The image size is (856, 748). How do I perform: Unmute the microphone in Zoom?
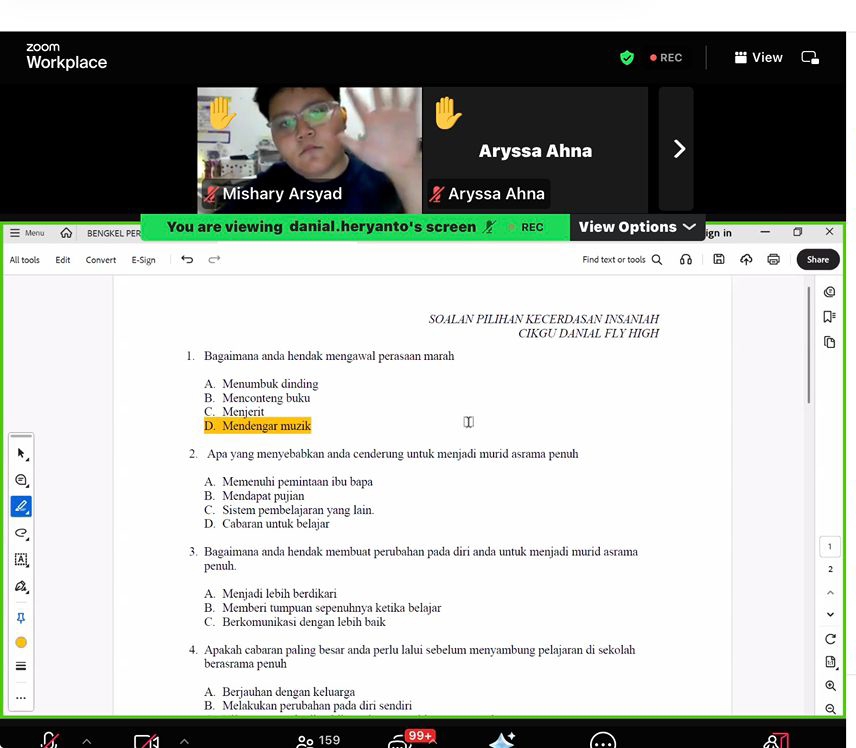(49, 740)
